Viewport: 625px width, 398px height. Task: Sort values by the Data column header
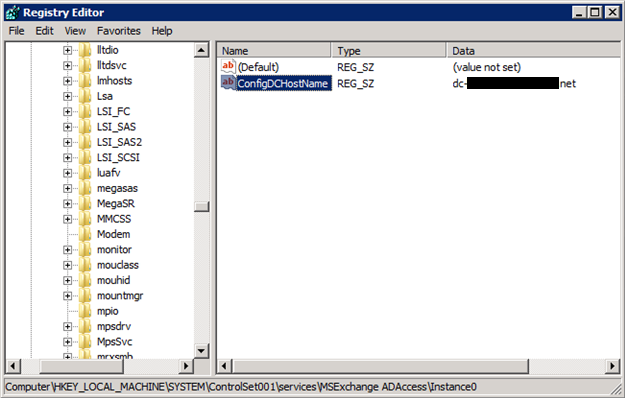533,51
